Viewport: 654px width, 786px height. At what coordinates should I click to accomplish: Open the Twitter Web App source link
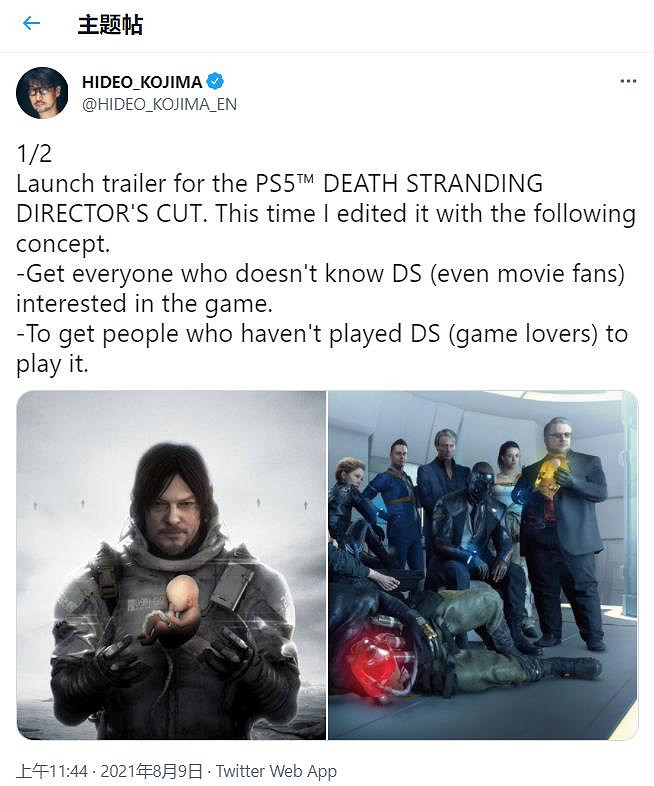(276, 771)
